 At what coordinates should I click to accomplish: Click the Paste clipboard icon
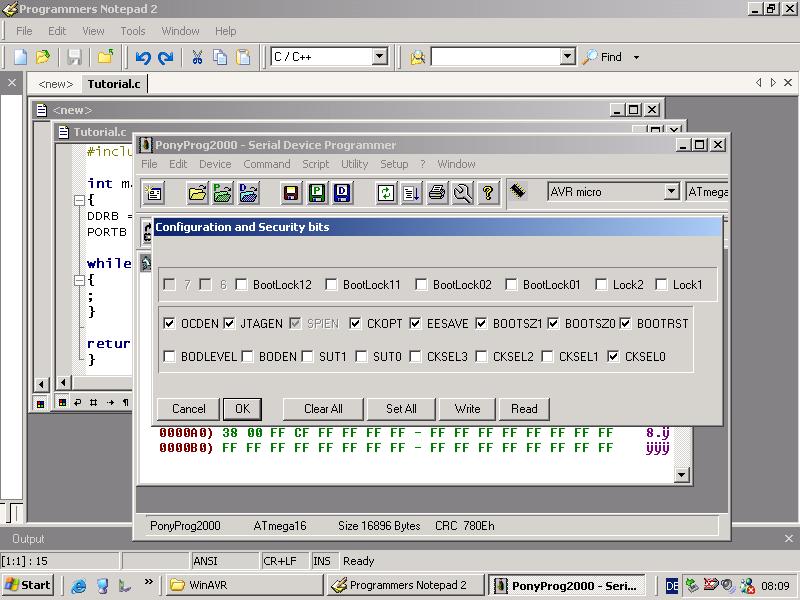[244, 57]
